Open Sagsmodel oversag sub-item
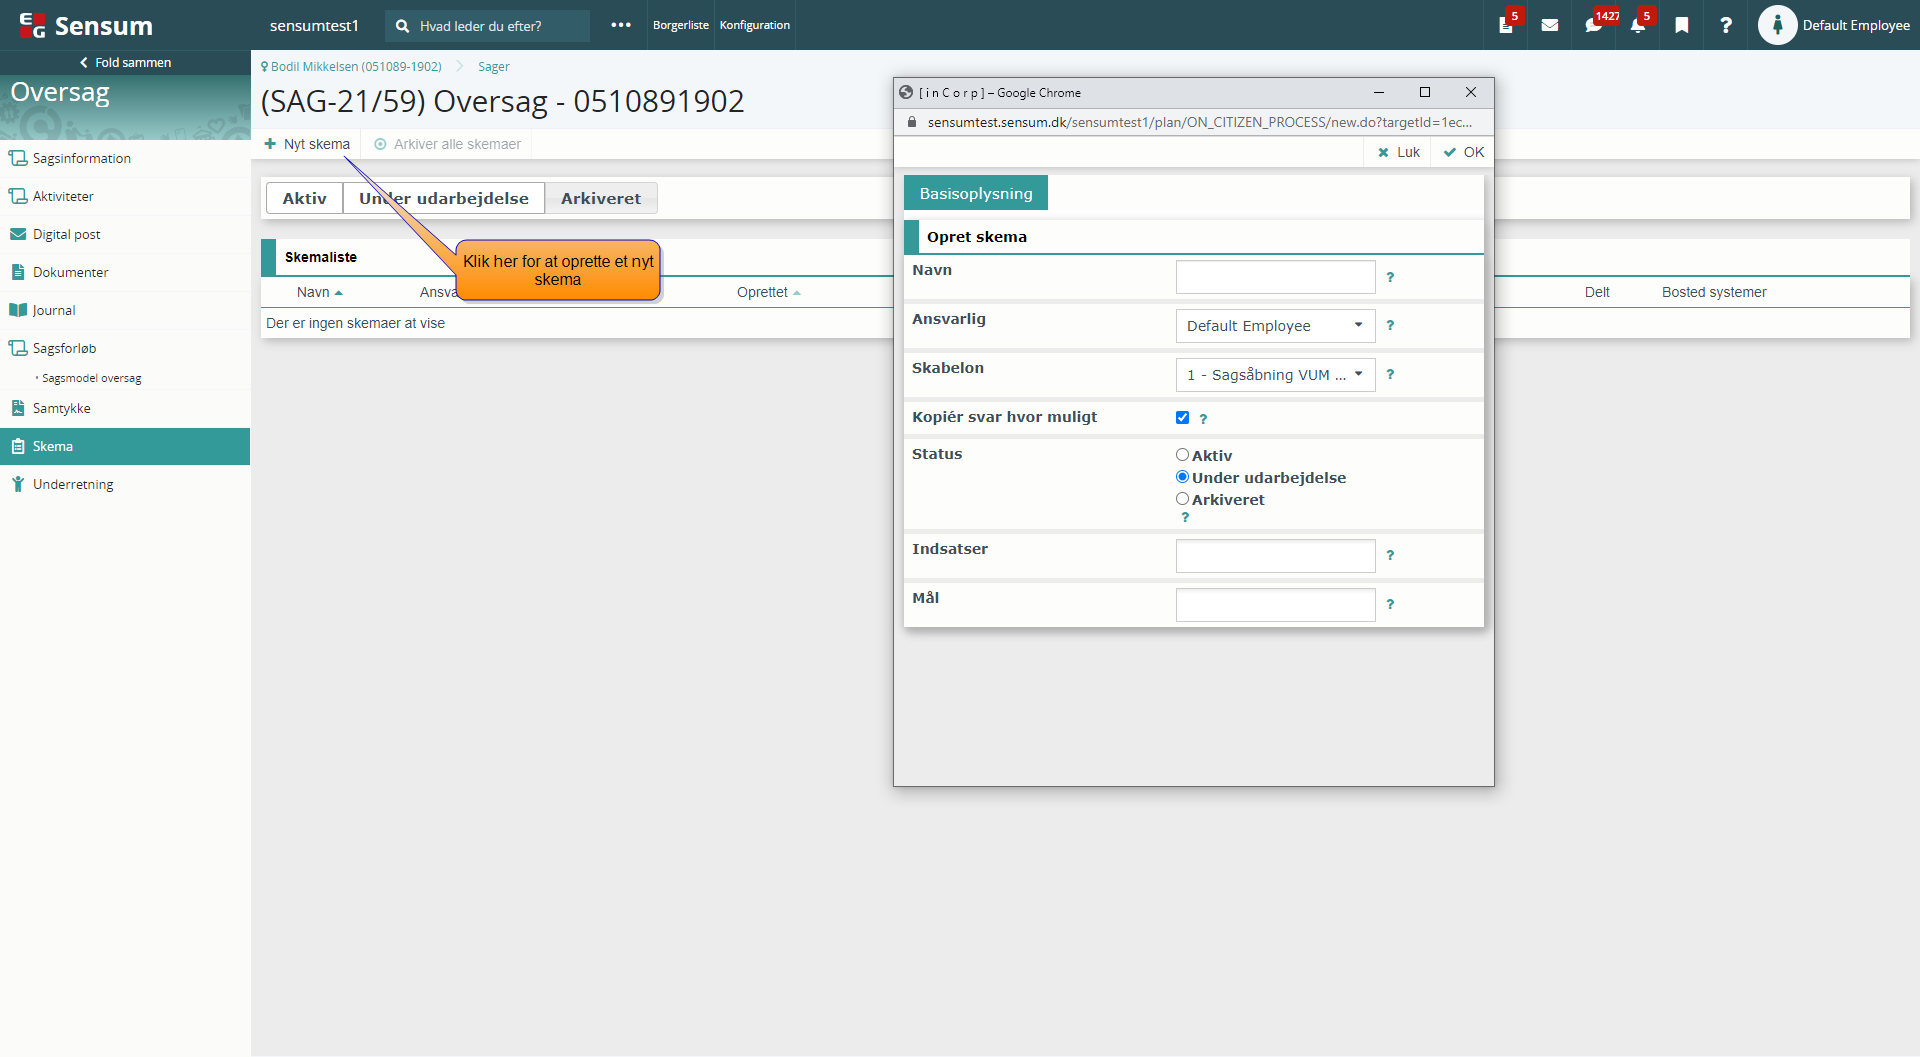This screenshot has width=1920, height=1057. [x=91, y=378]
